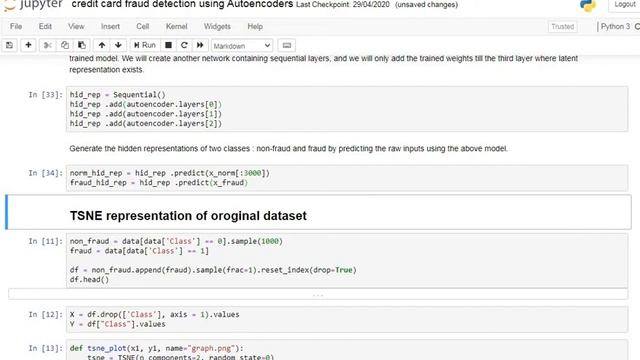640x360 pixels.
Task: Click the 'df.head()' code line
Action: coord(89,280)
